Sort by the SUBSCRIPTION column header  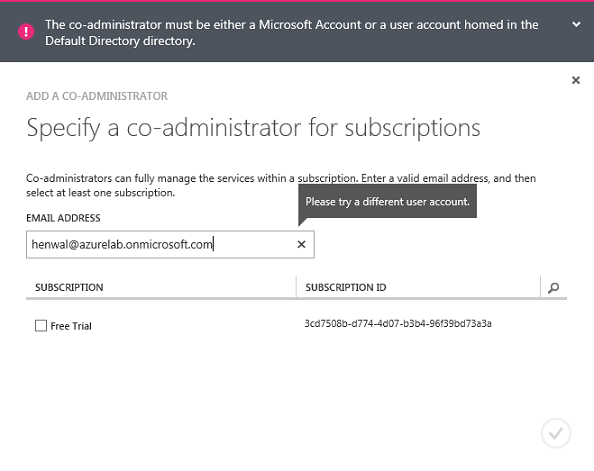(69, 287)
